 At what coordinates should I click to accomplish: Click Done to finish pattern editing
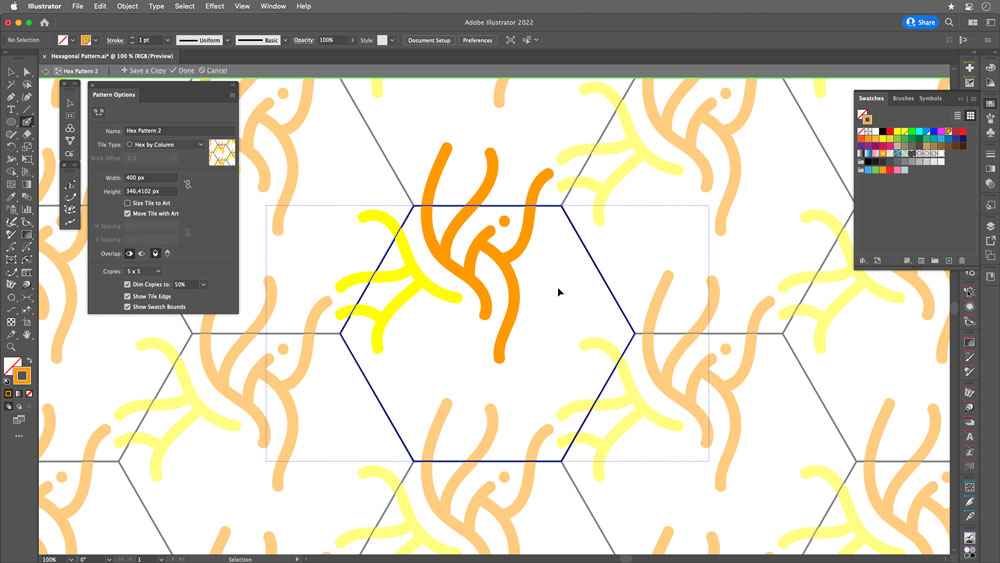coord(182,71)
